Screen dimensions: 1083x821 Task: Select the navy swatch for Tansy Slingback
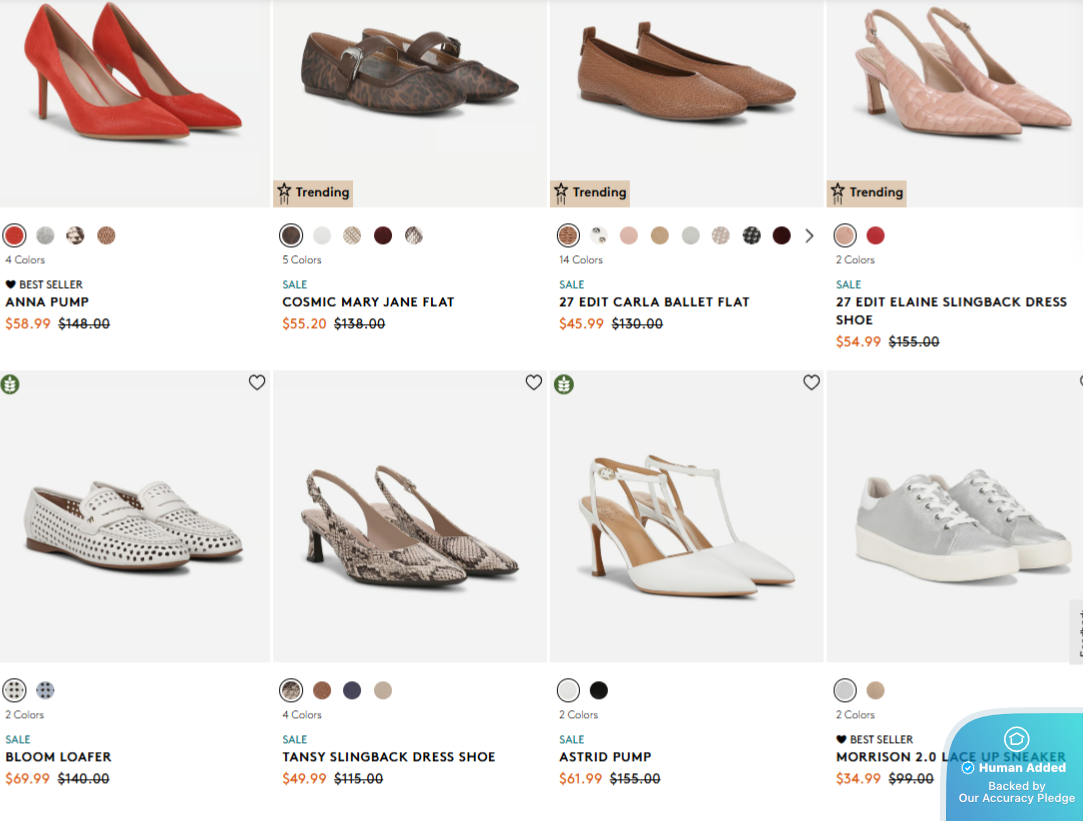coord(352,690)
